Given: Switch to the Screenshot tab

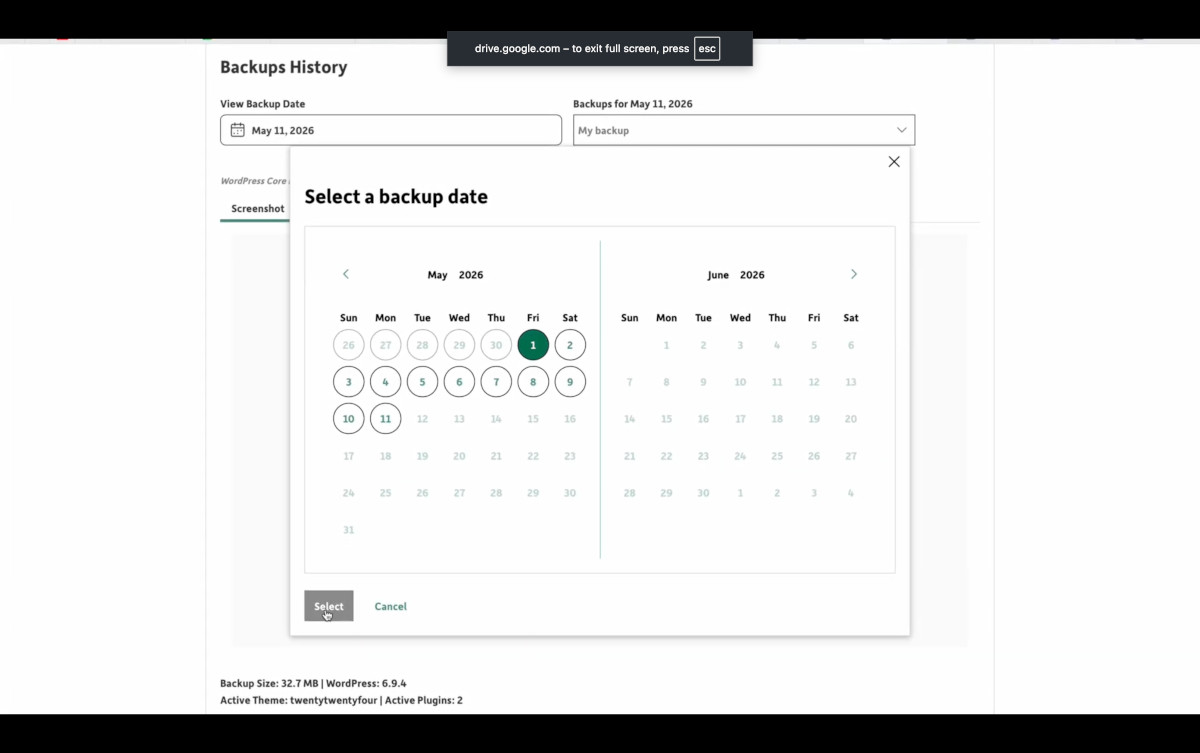Looking at the screenshot, I should [x=257, y=208].
